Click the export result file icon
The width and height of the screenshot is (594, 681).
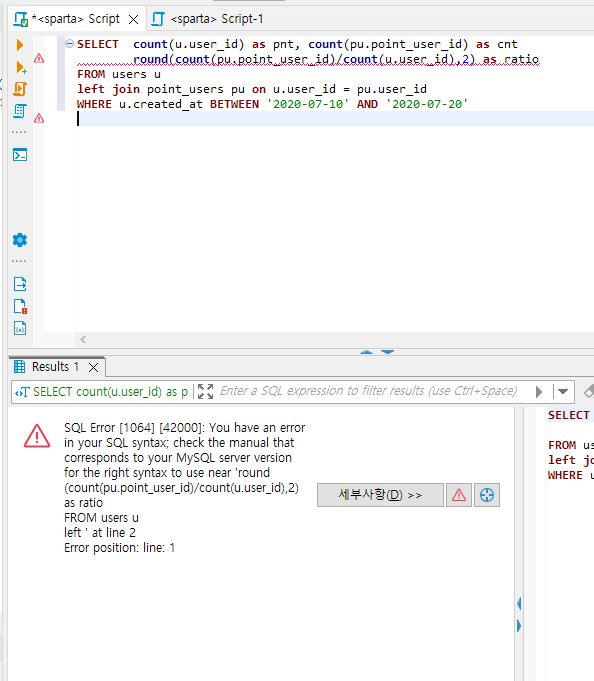point(20,284)
